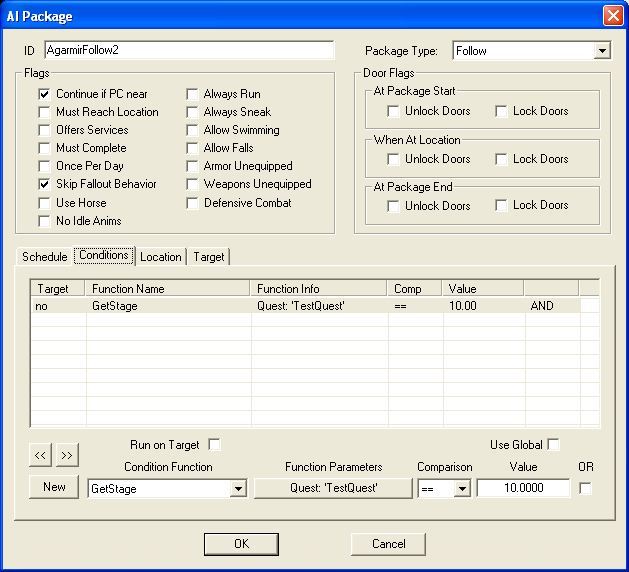Check Unlock Doors at Package Start
Screen dimensions: 629x572
click(x=393, y=112)
